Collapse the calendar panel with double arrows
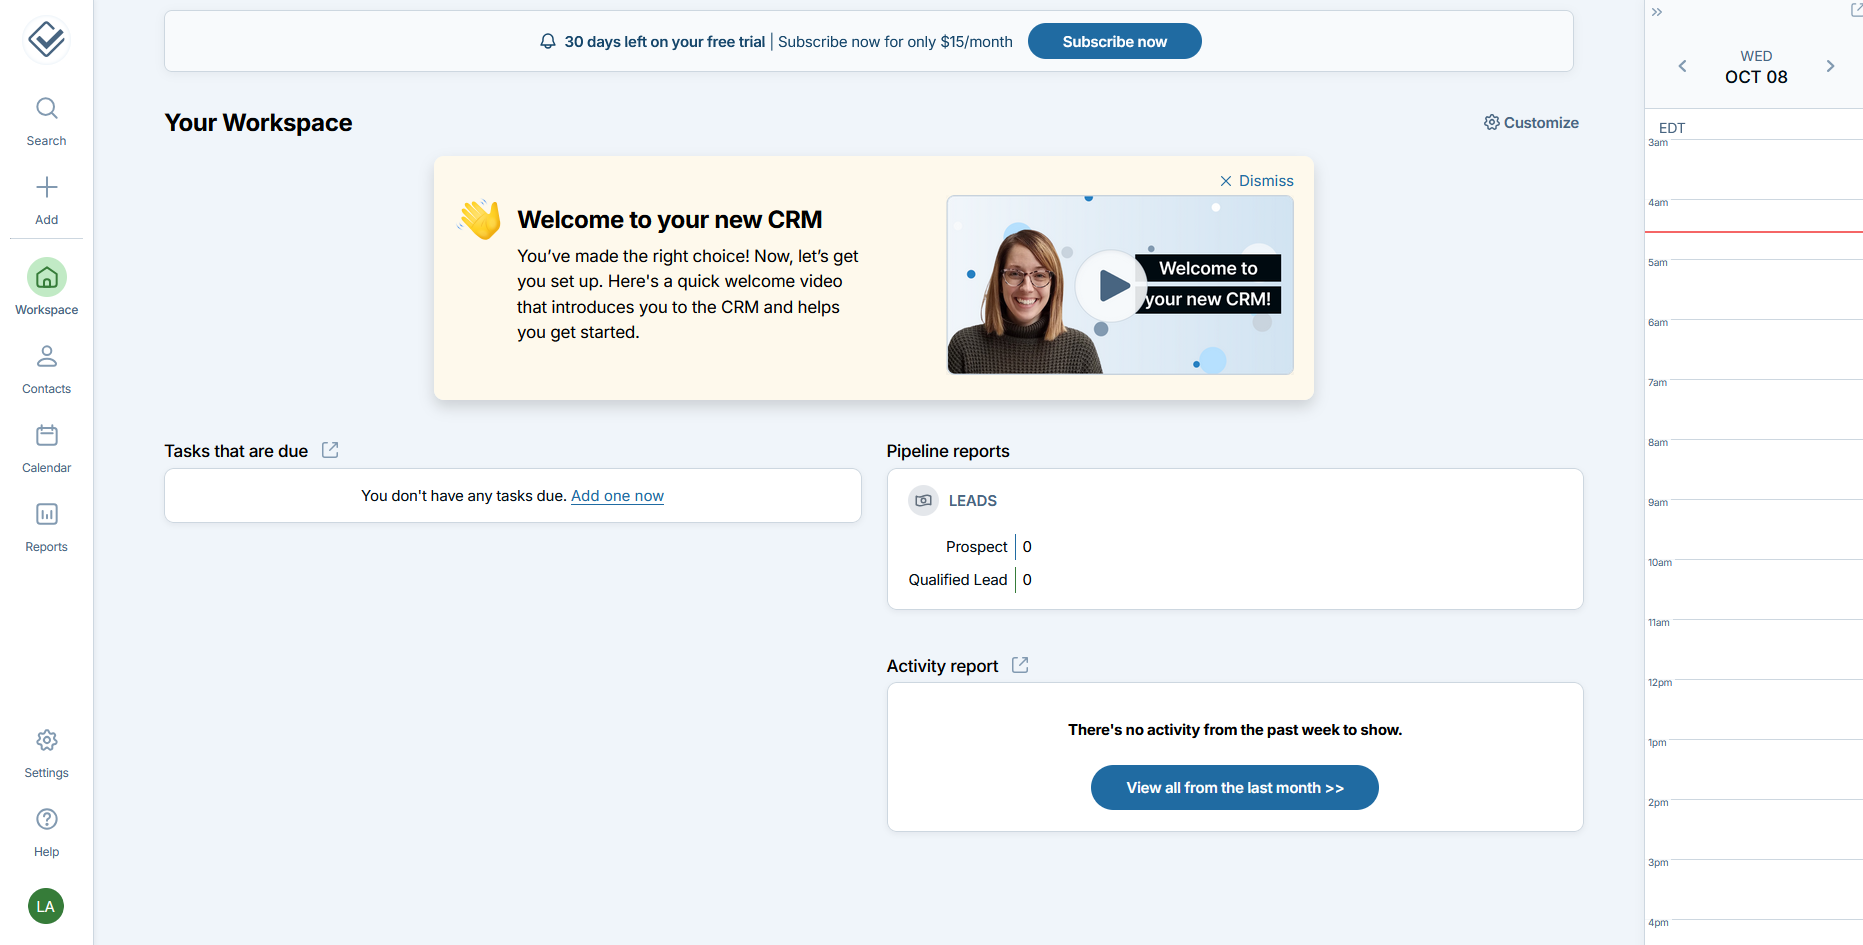This screenshot has width=1863, height=945. coord(1657,12)
